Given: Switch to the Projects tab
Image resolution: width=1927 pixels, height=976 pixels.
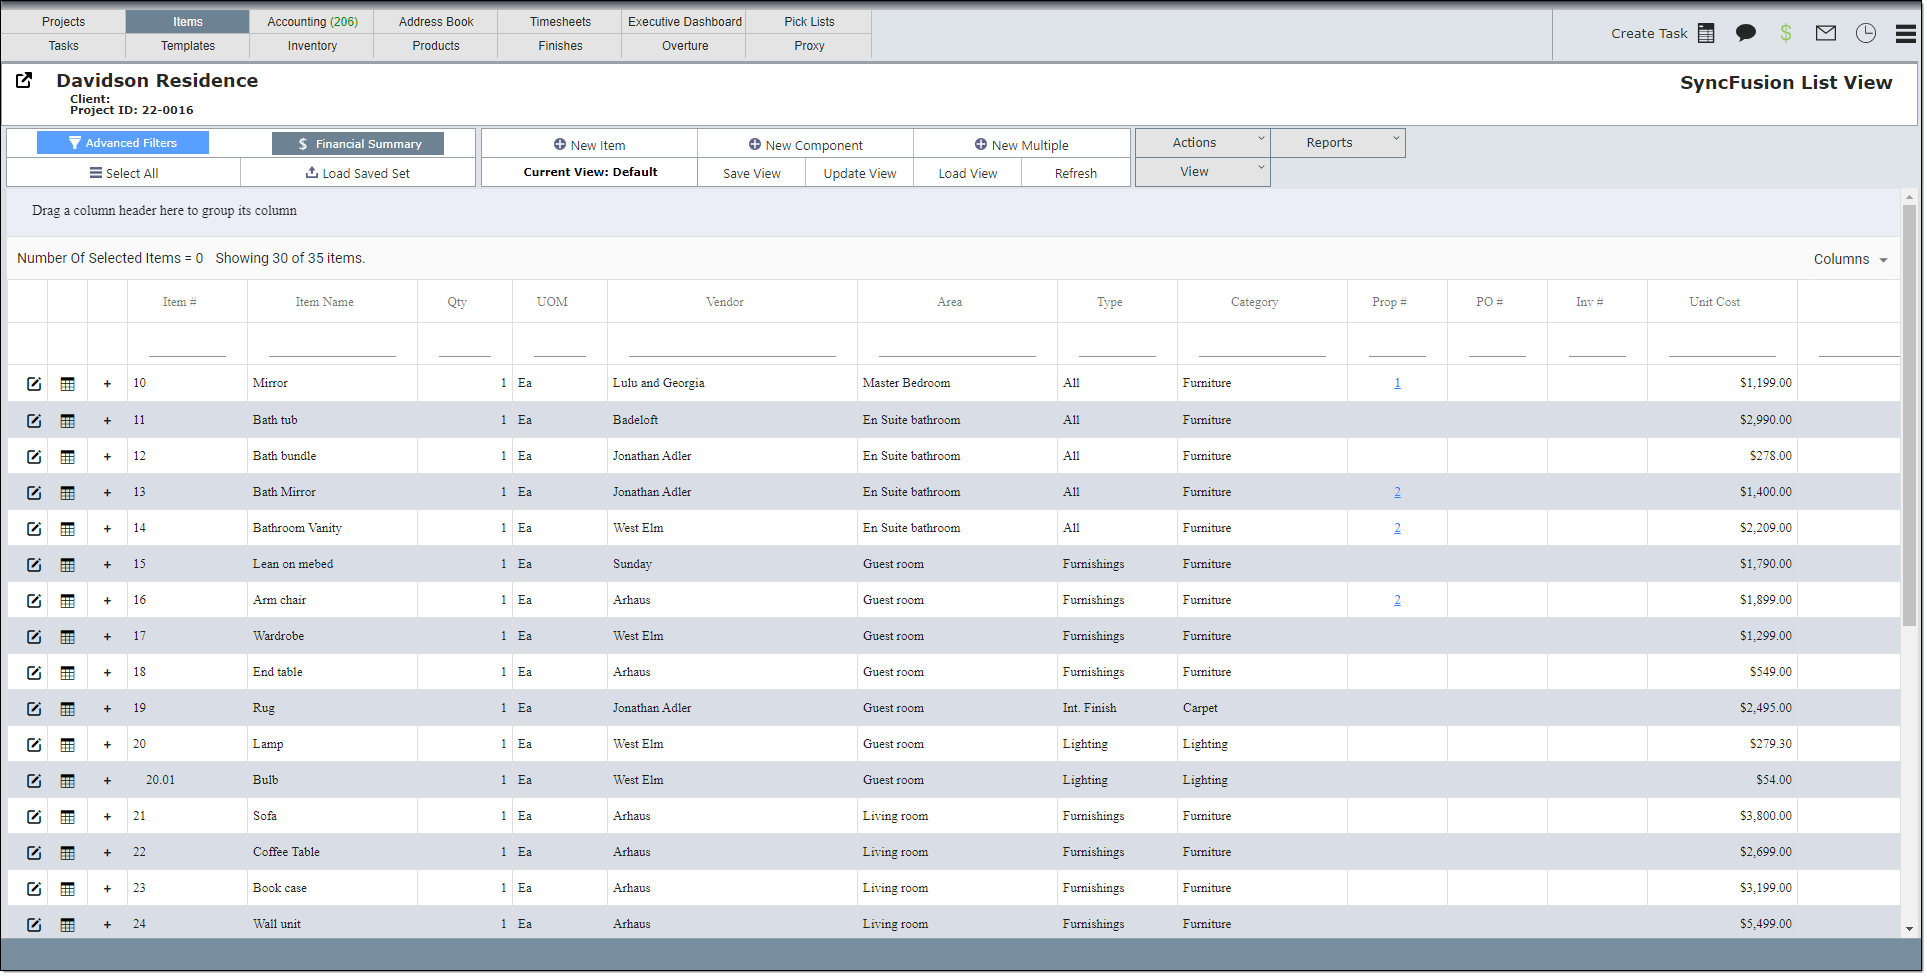Looking at the screenshot, I should pos(63,21).
